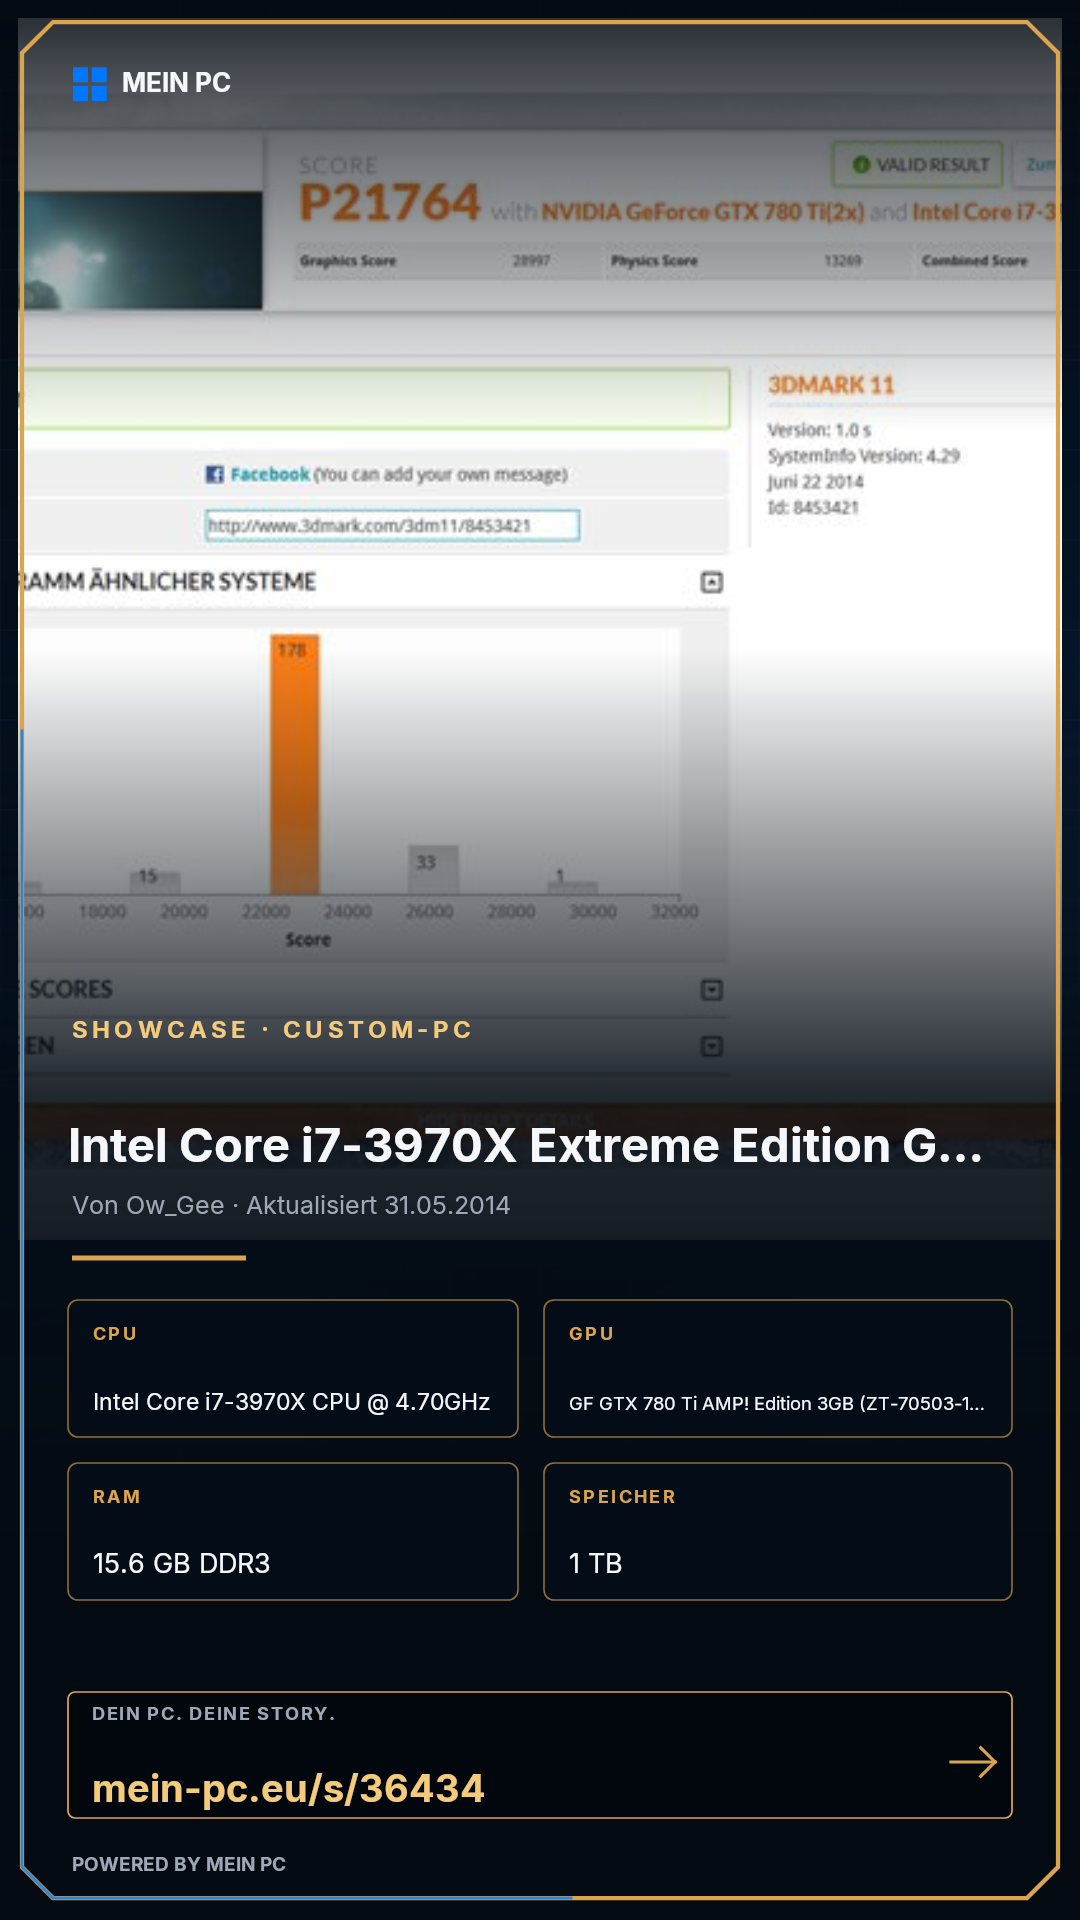Image resolution: width=1080 pixels, height=1920 pixels.
Task: Click the Facebook icon in share row
Action: pyautogui.click(x=214, y=474)
